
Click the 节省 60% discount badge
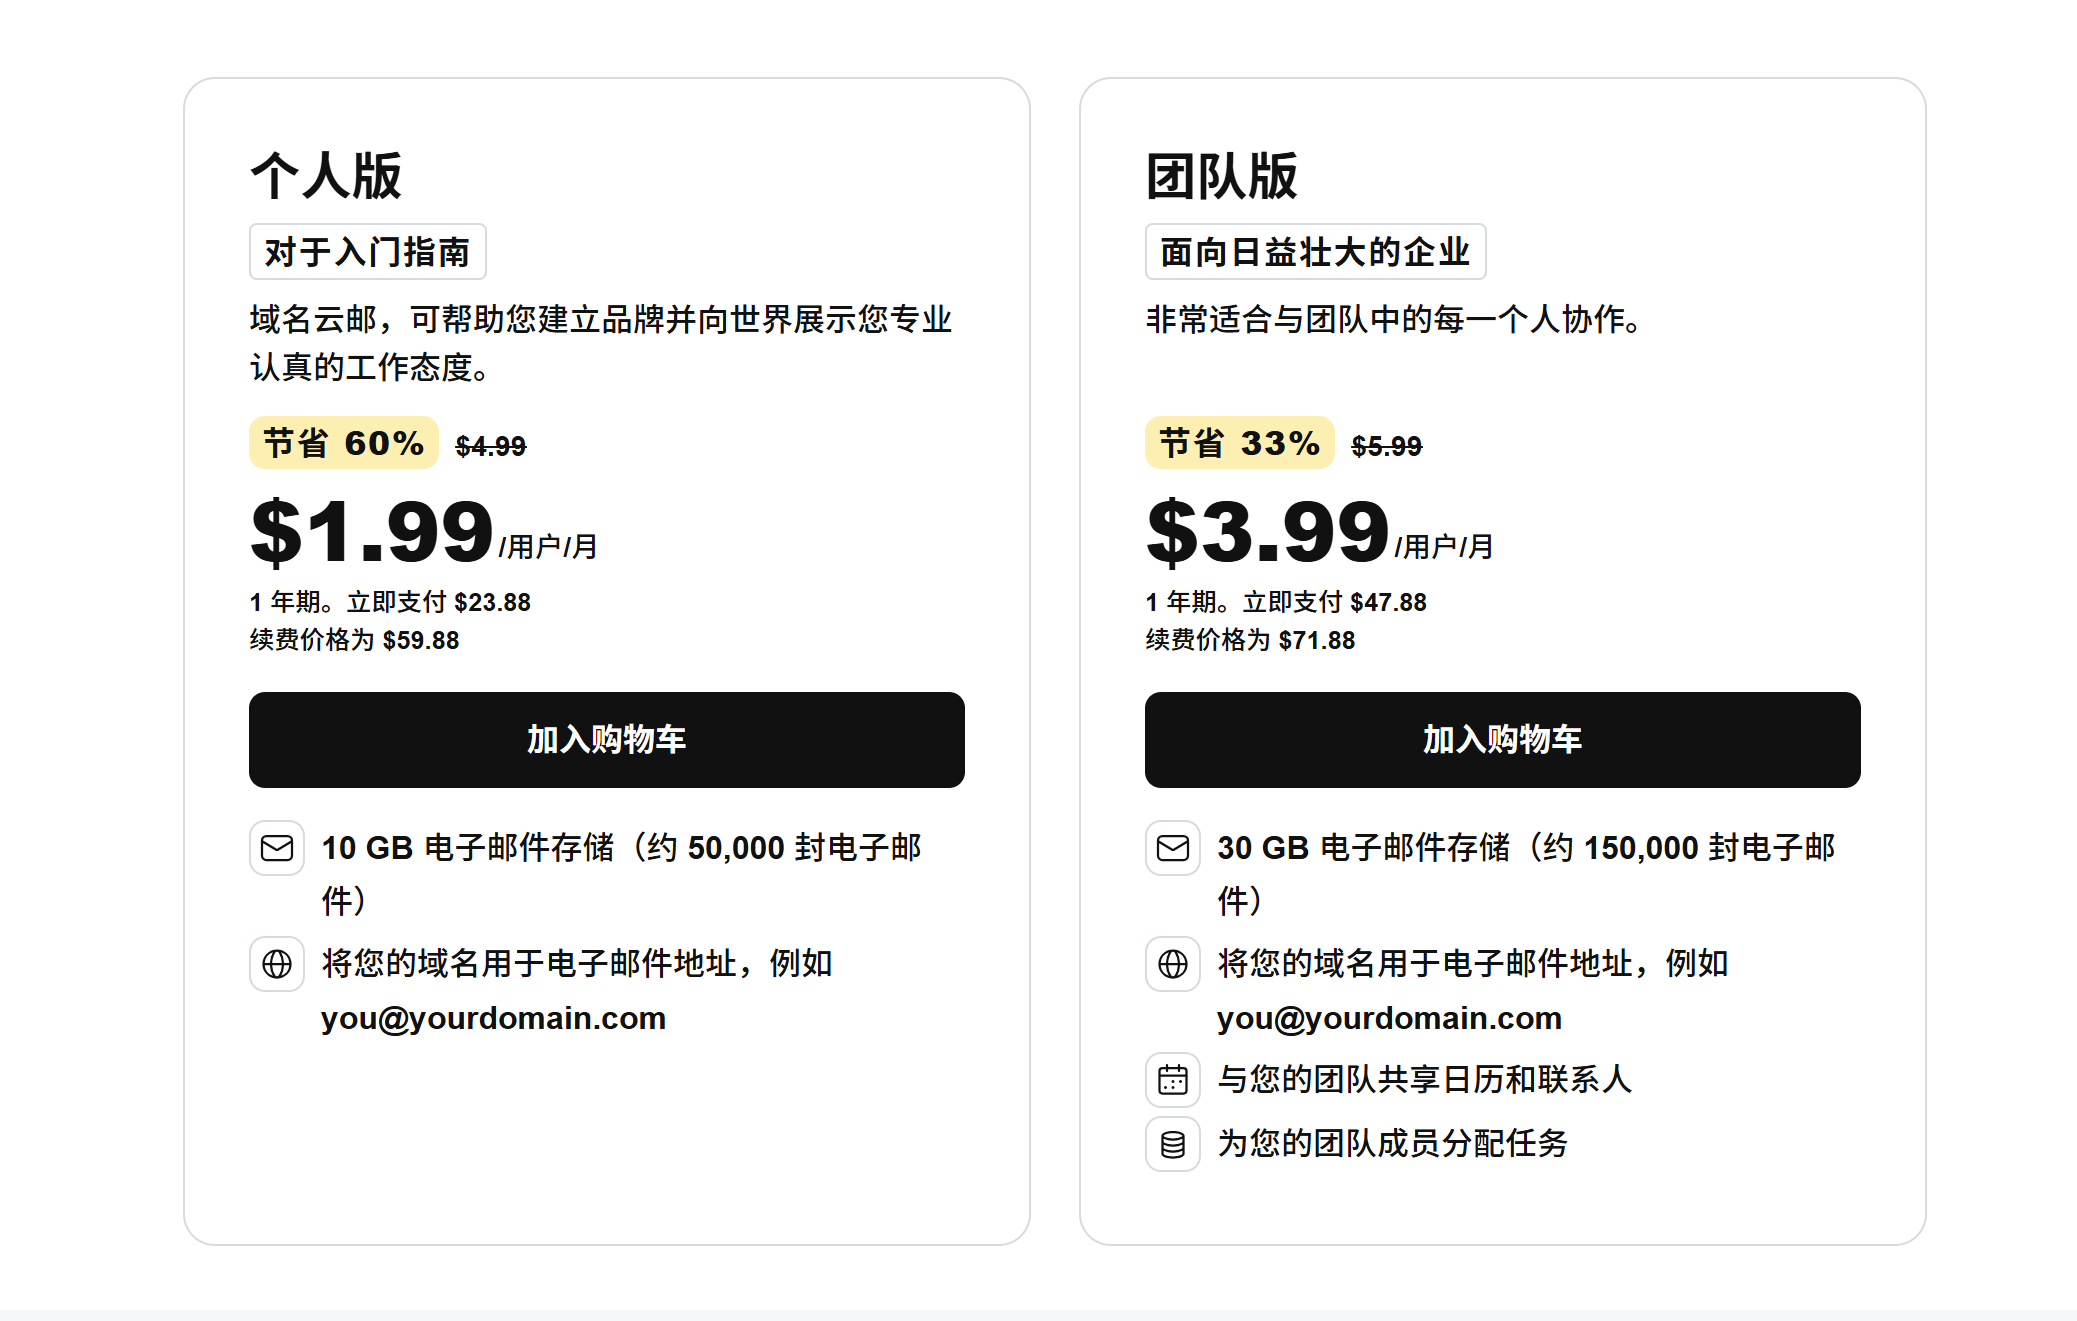click(x=344, y=443)
